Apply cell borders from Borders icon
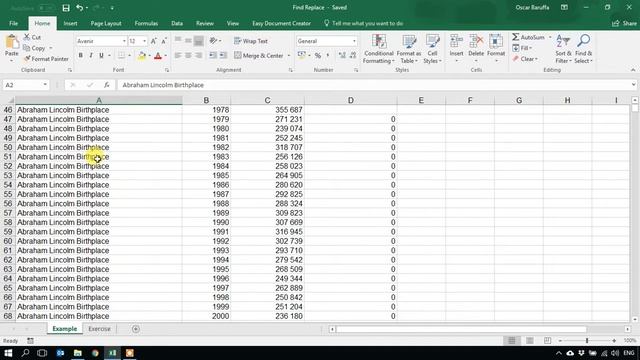Image resolution: width=640 pixels, height=360 pixels. pos(122,55)
